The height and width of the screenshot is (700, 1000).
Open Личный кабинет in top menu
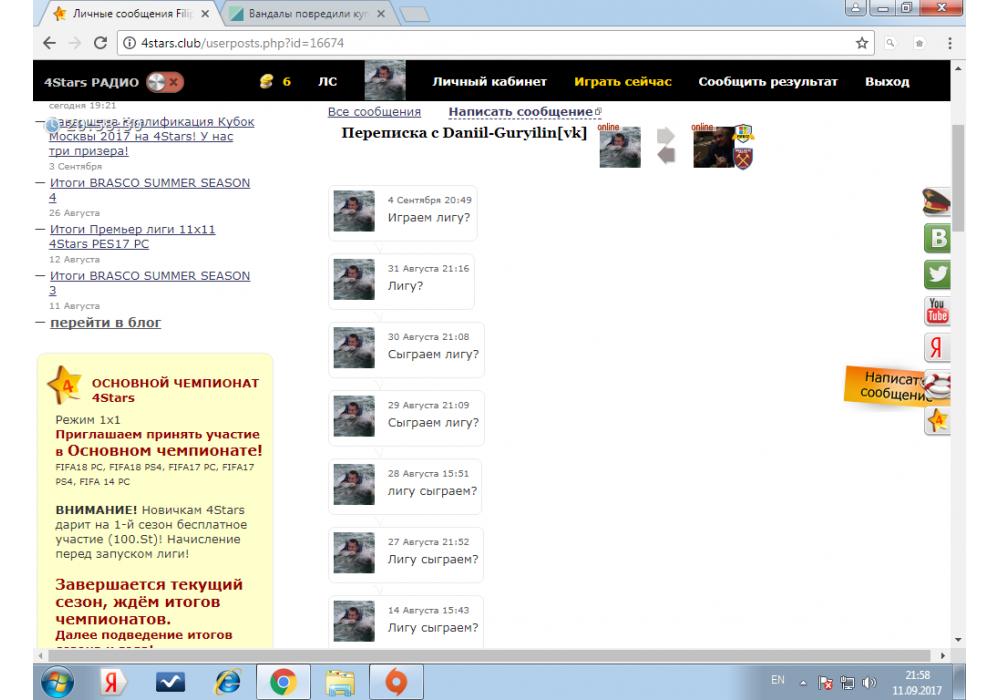point(489,82)
